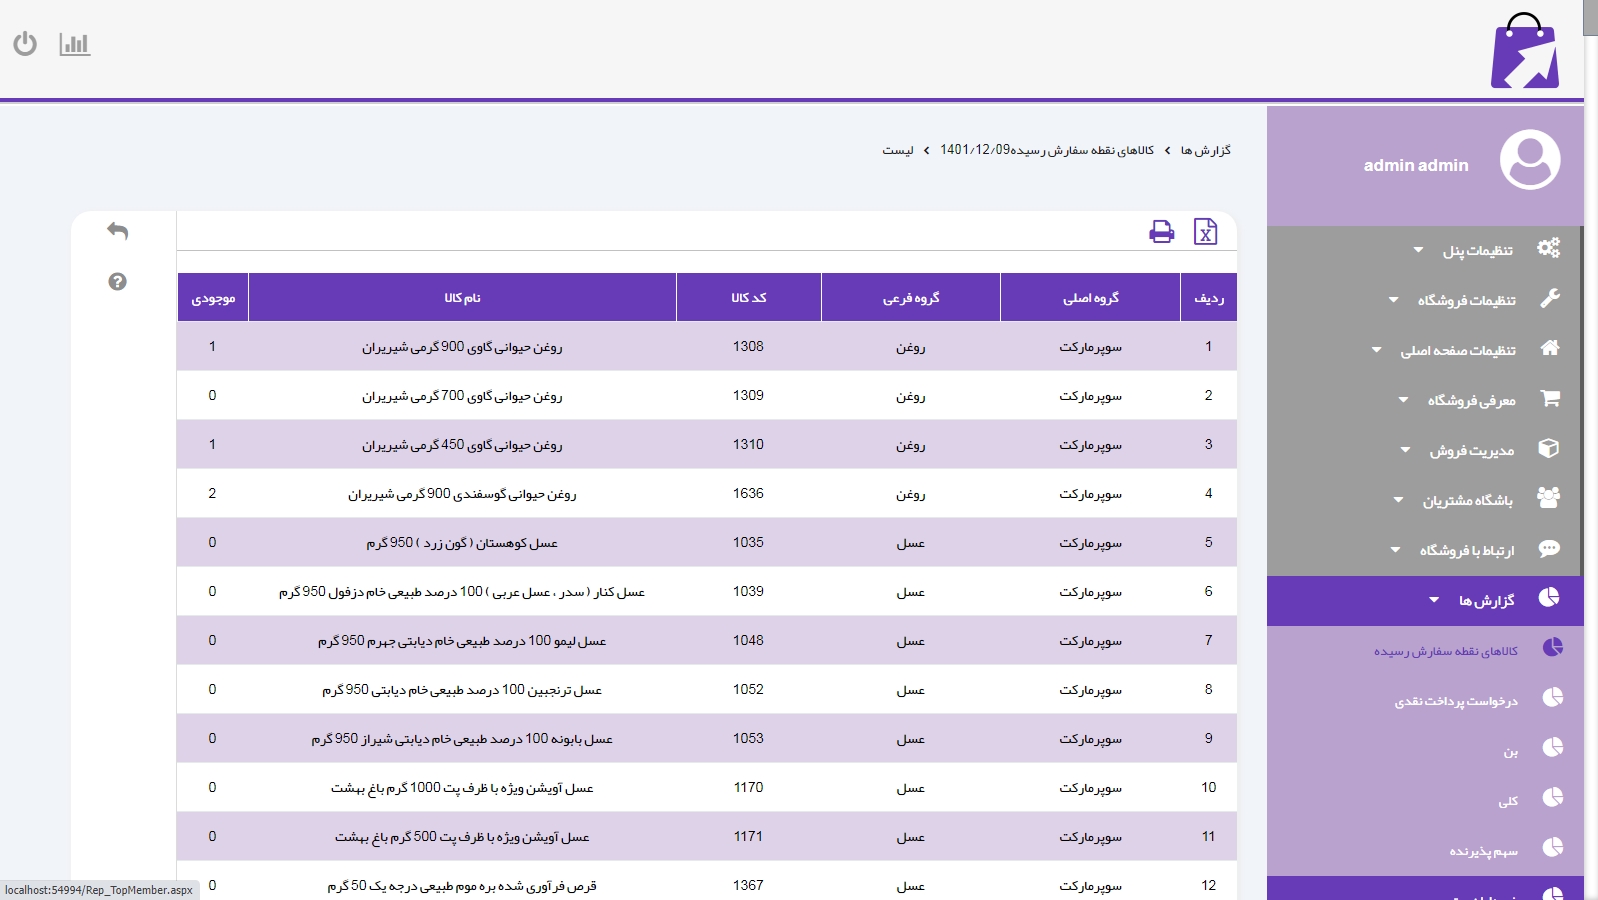Open the bar chart statistics icon

(x=75, y=44)
